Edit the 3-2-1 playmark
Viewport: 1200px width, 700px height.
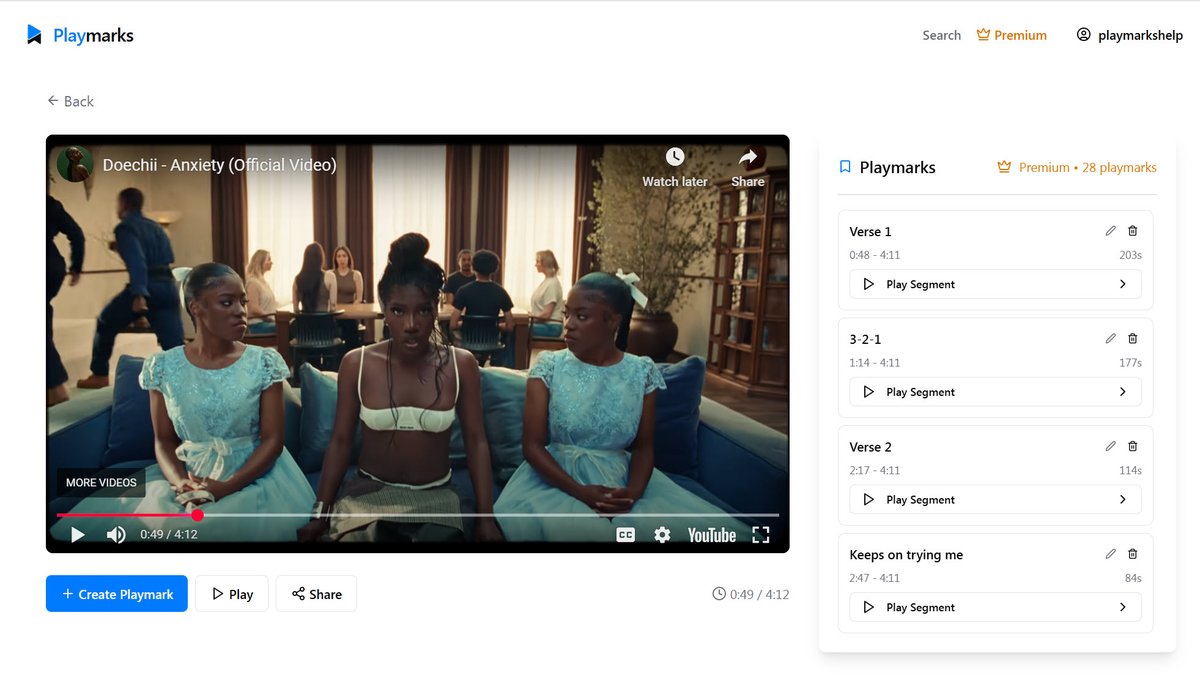1110,339
